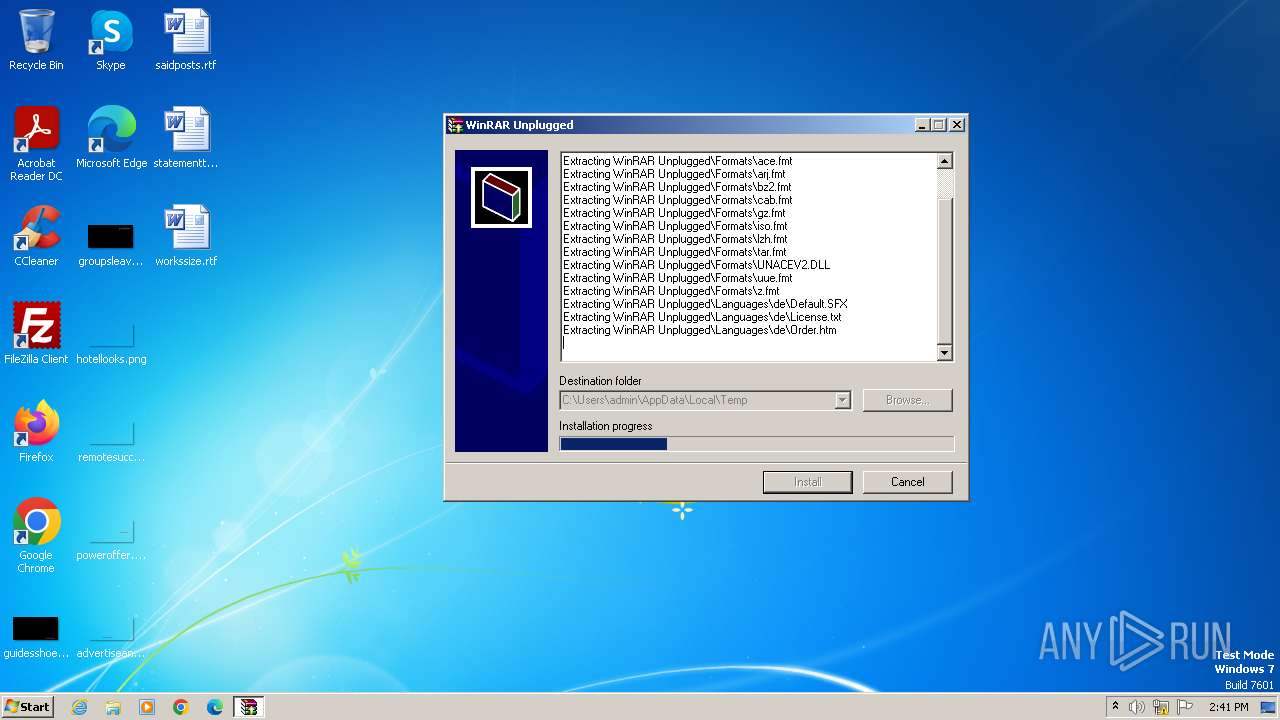Launch the Skype desktop shortcut
The height and width of the screenshot is (720, 1280).
pyautogui.click(x=110, y=40)
